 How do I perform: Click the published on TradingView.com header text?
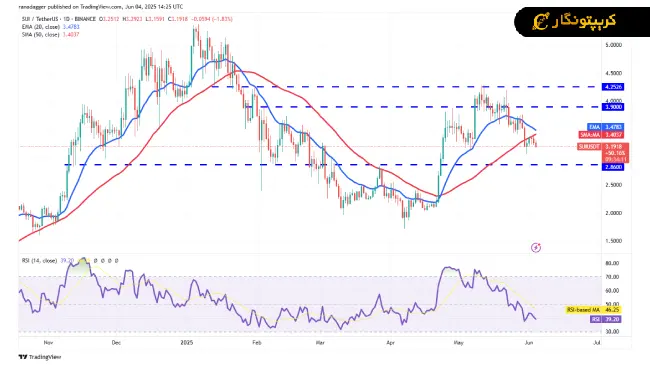(101, 7)
